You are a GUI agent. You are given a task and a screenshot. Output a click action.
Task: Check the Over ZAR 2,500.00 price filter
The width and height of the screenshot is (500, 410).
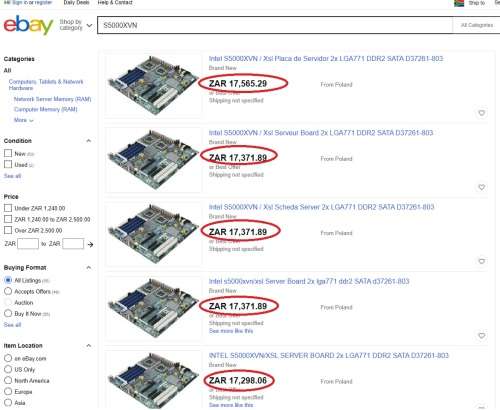pyautogui.click(x=8, y=230)
